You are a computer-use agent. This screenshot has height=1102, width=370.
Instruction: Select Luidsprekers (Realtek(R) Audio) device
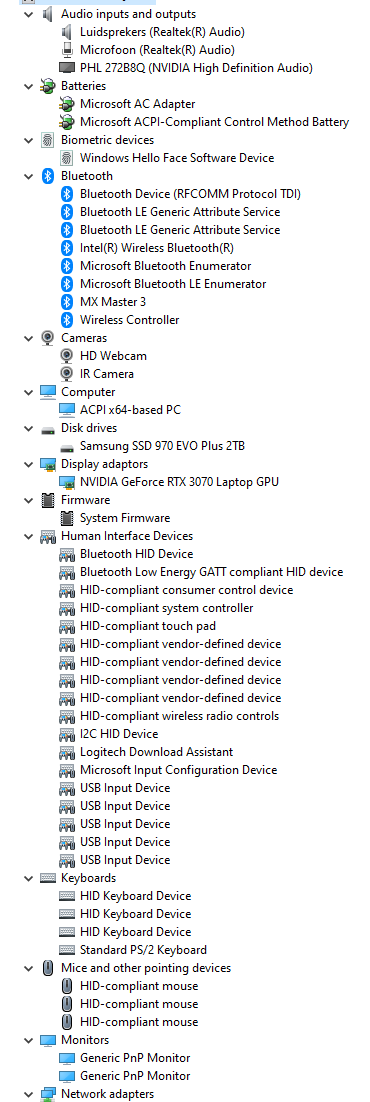(162, 32)
